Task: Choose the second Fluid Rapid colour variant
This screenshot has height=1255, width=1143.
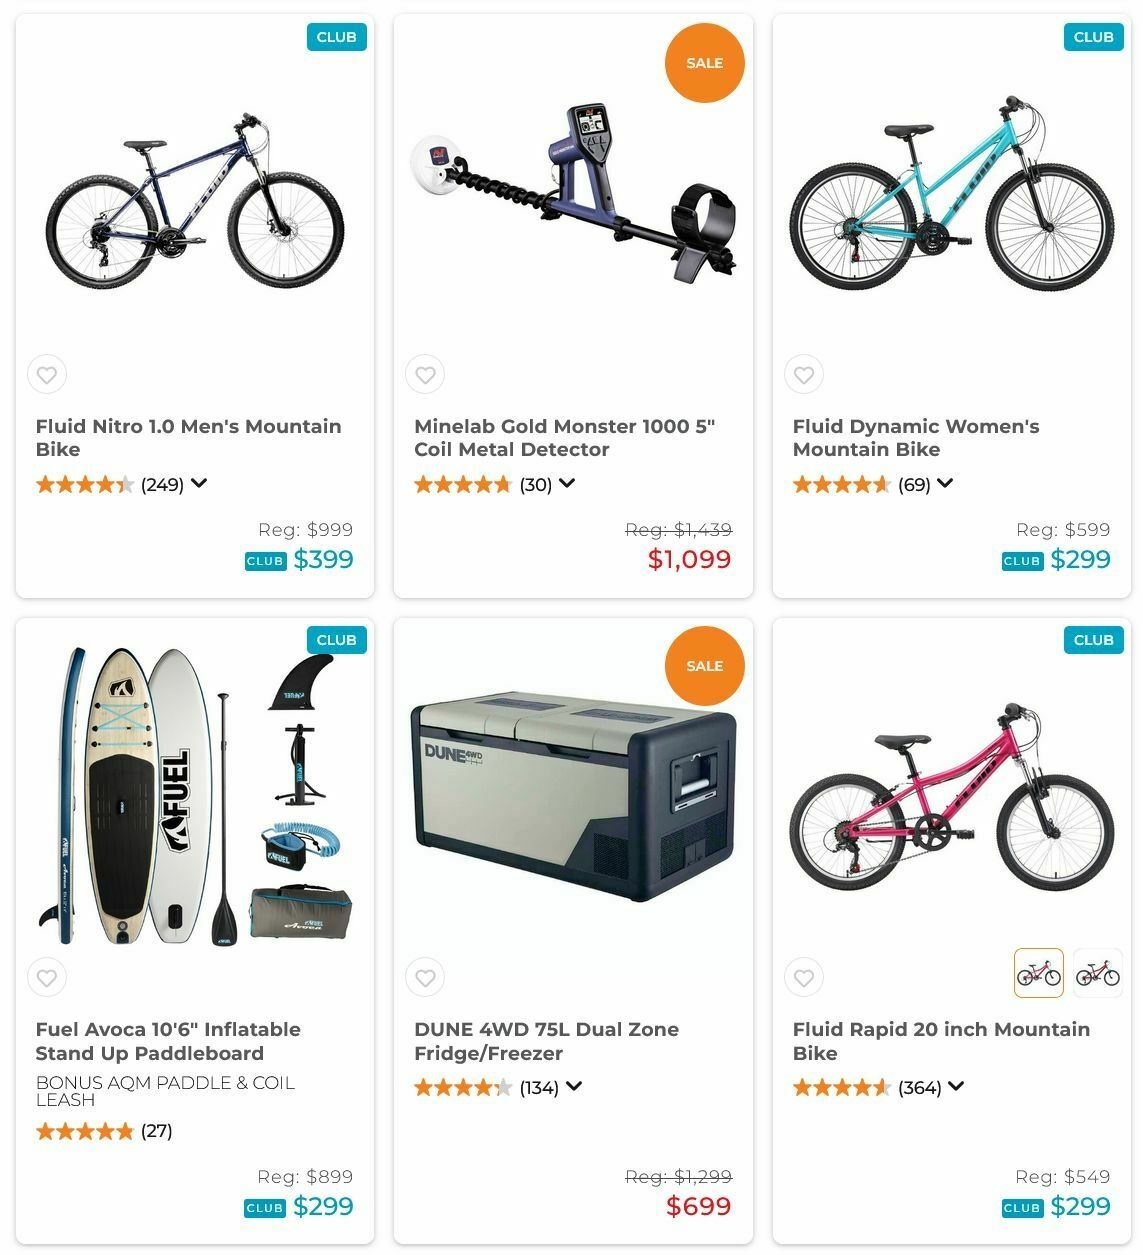Action: click(1097, 973)
